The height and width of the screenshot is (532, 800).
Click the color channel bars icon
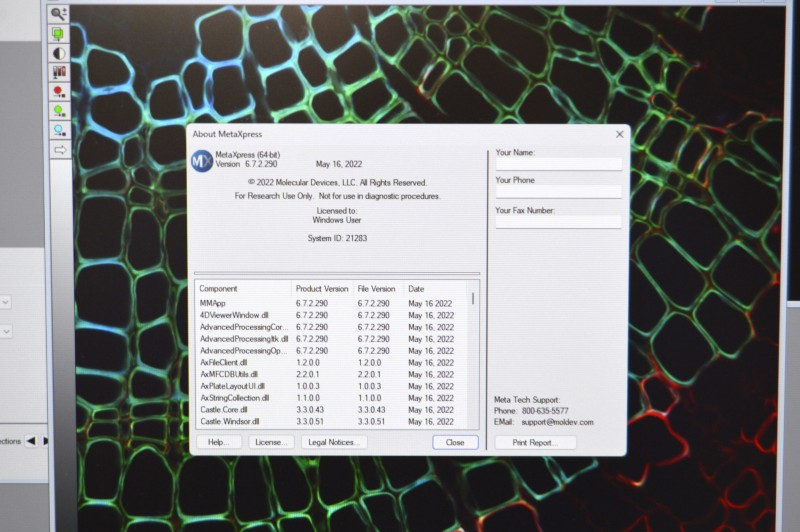[x=59, y=72]
